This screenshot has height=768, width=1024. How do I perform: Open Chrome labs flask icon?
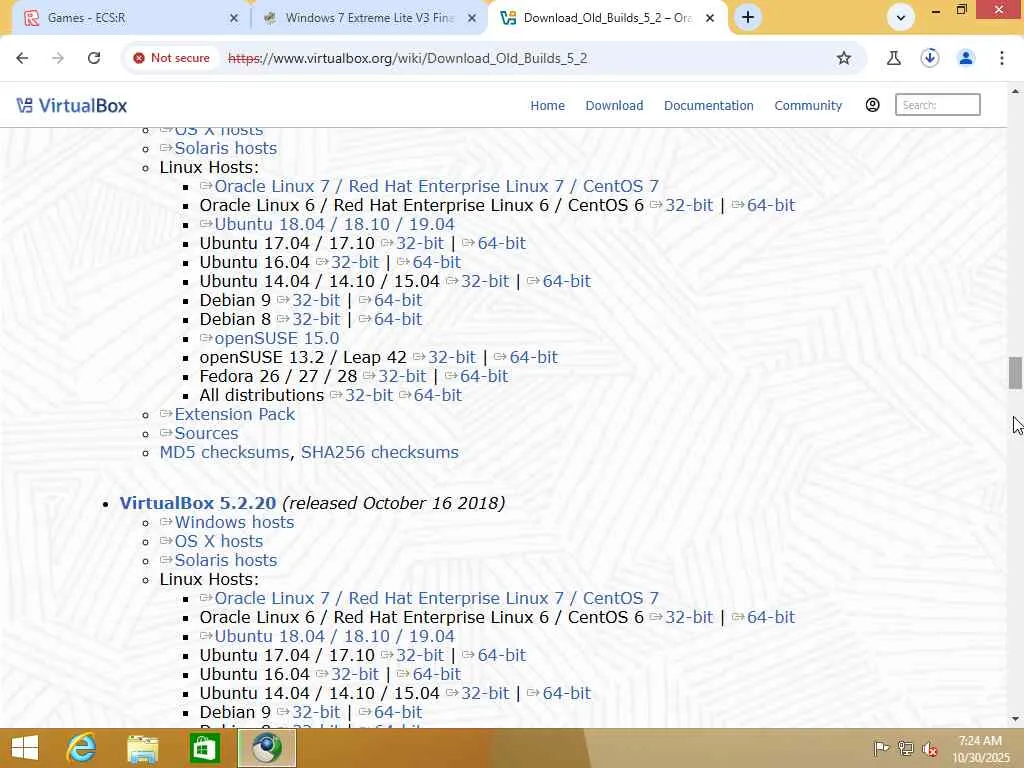point(893,58)
